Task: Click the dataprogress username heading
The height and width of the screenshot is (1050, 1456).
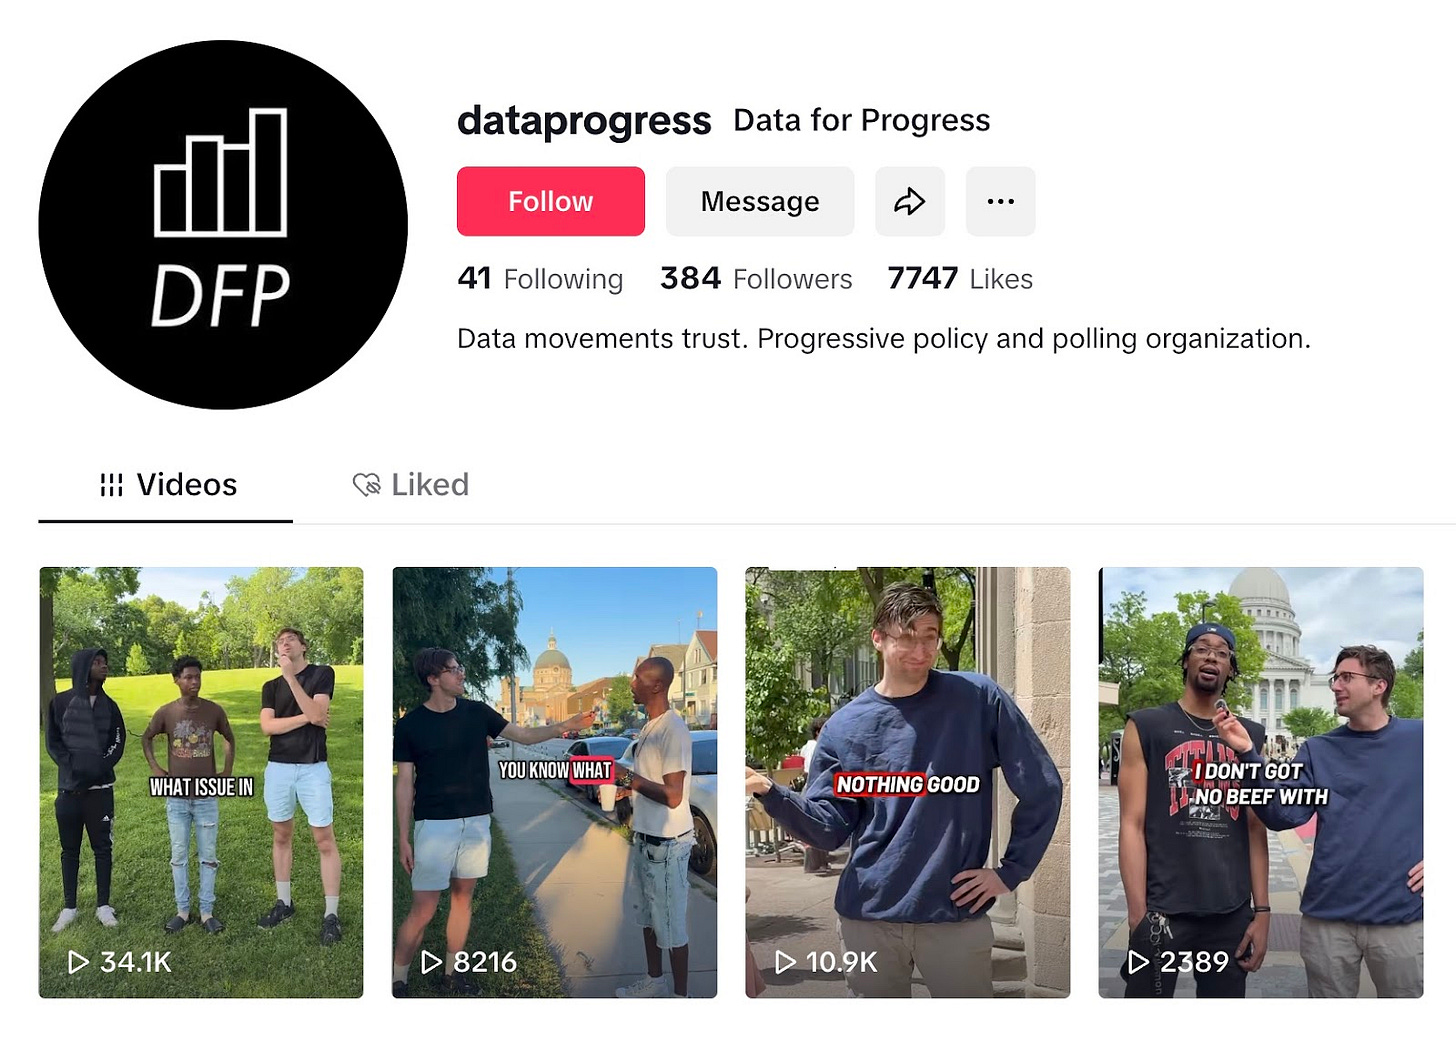Action: tap(584, 121)
